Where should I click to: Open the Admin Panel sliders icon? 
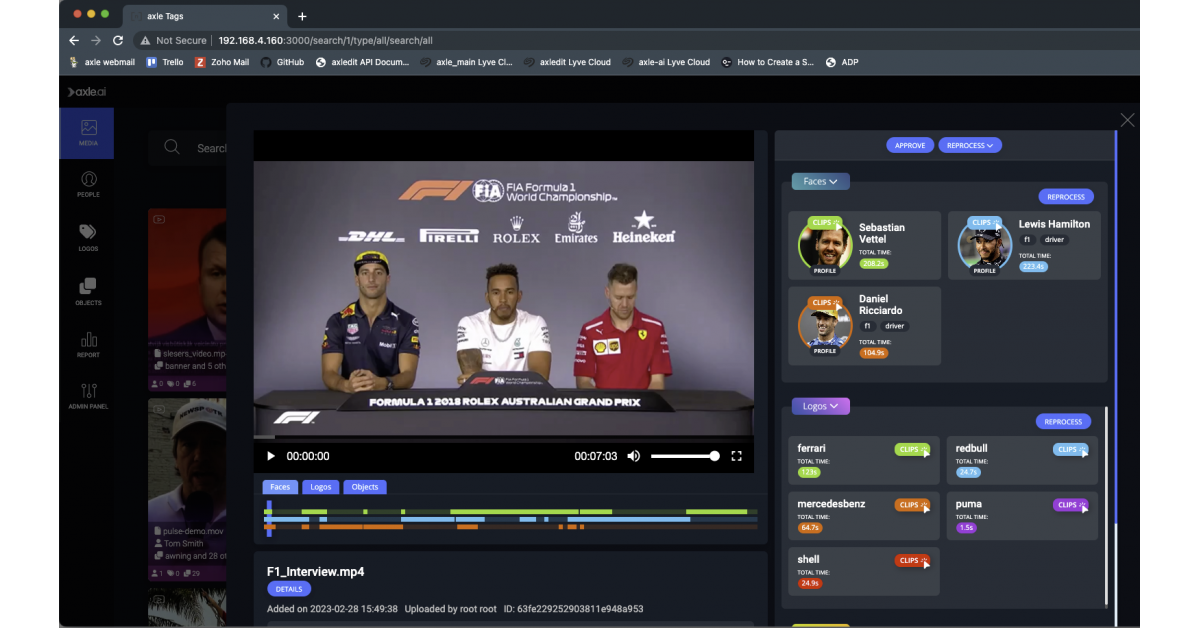coord(88,396)
